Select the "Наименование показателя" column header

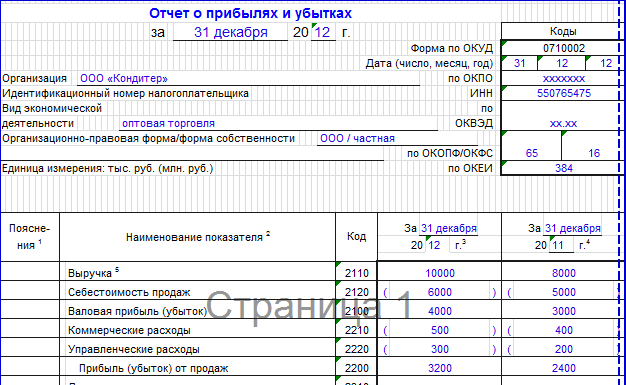click(198, 237)
